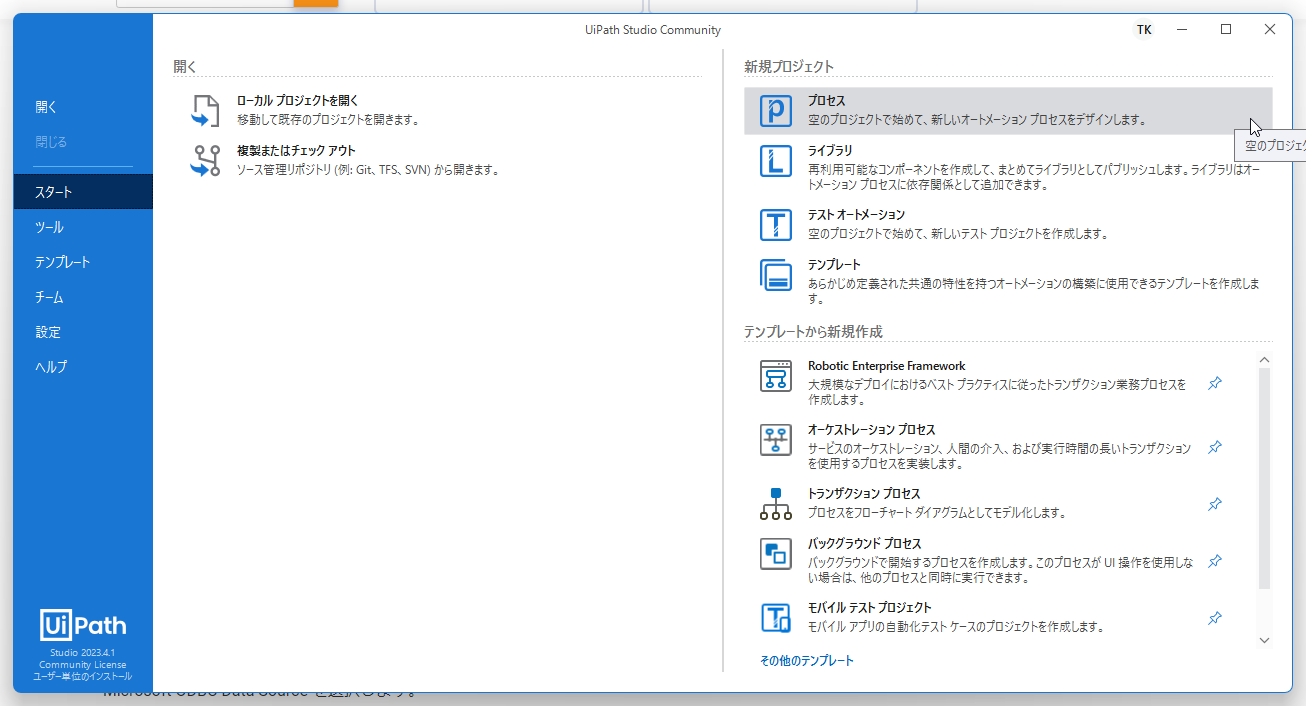Maximize the UiPath Studio window
This screenshot has width=1306, height=706.
(x=1226, y=30)
